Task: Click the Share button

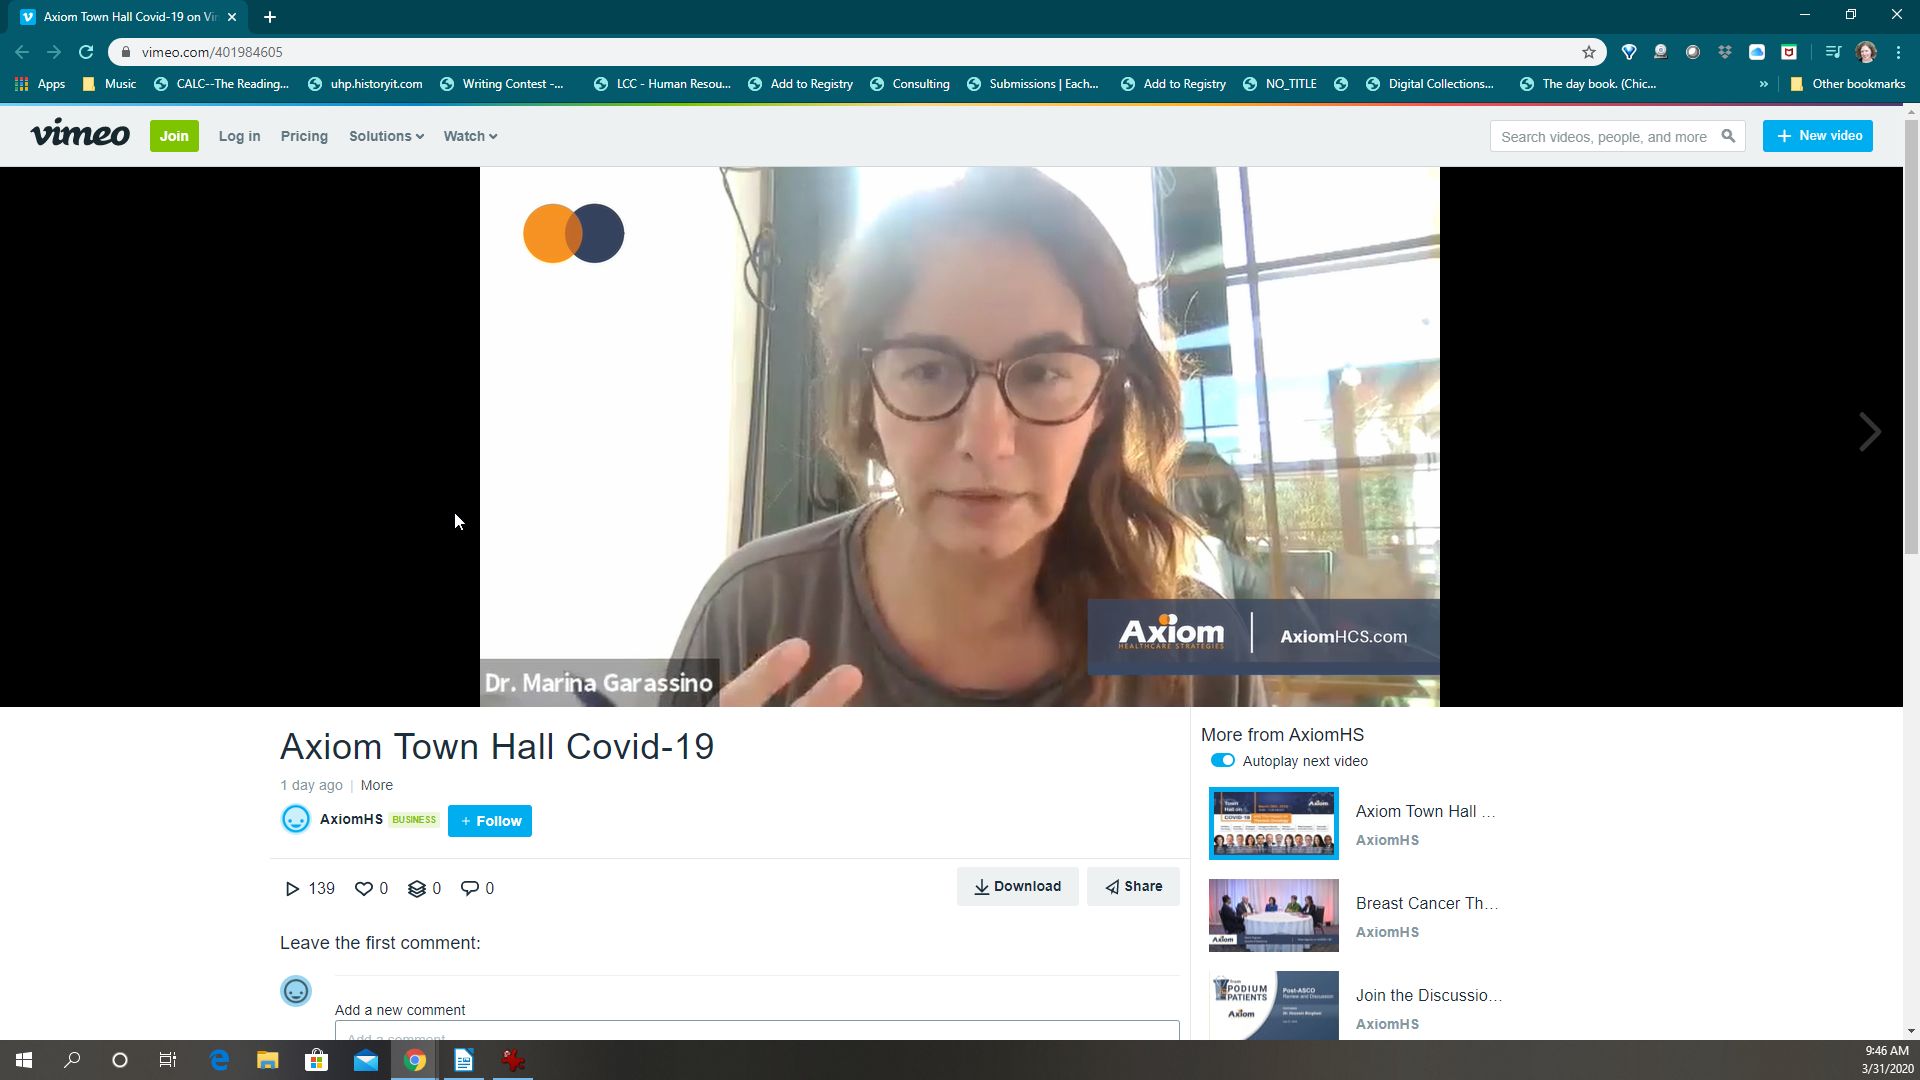Action: [x=1133, y=886]
